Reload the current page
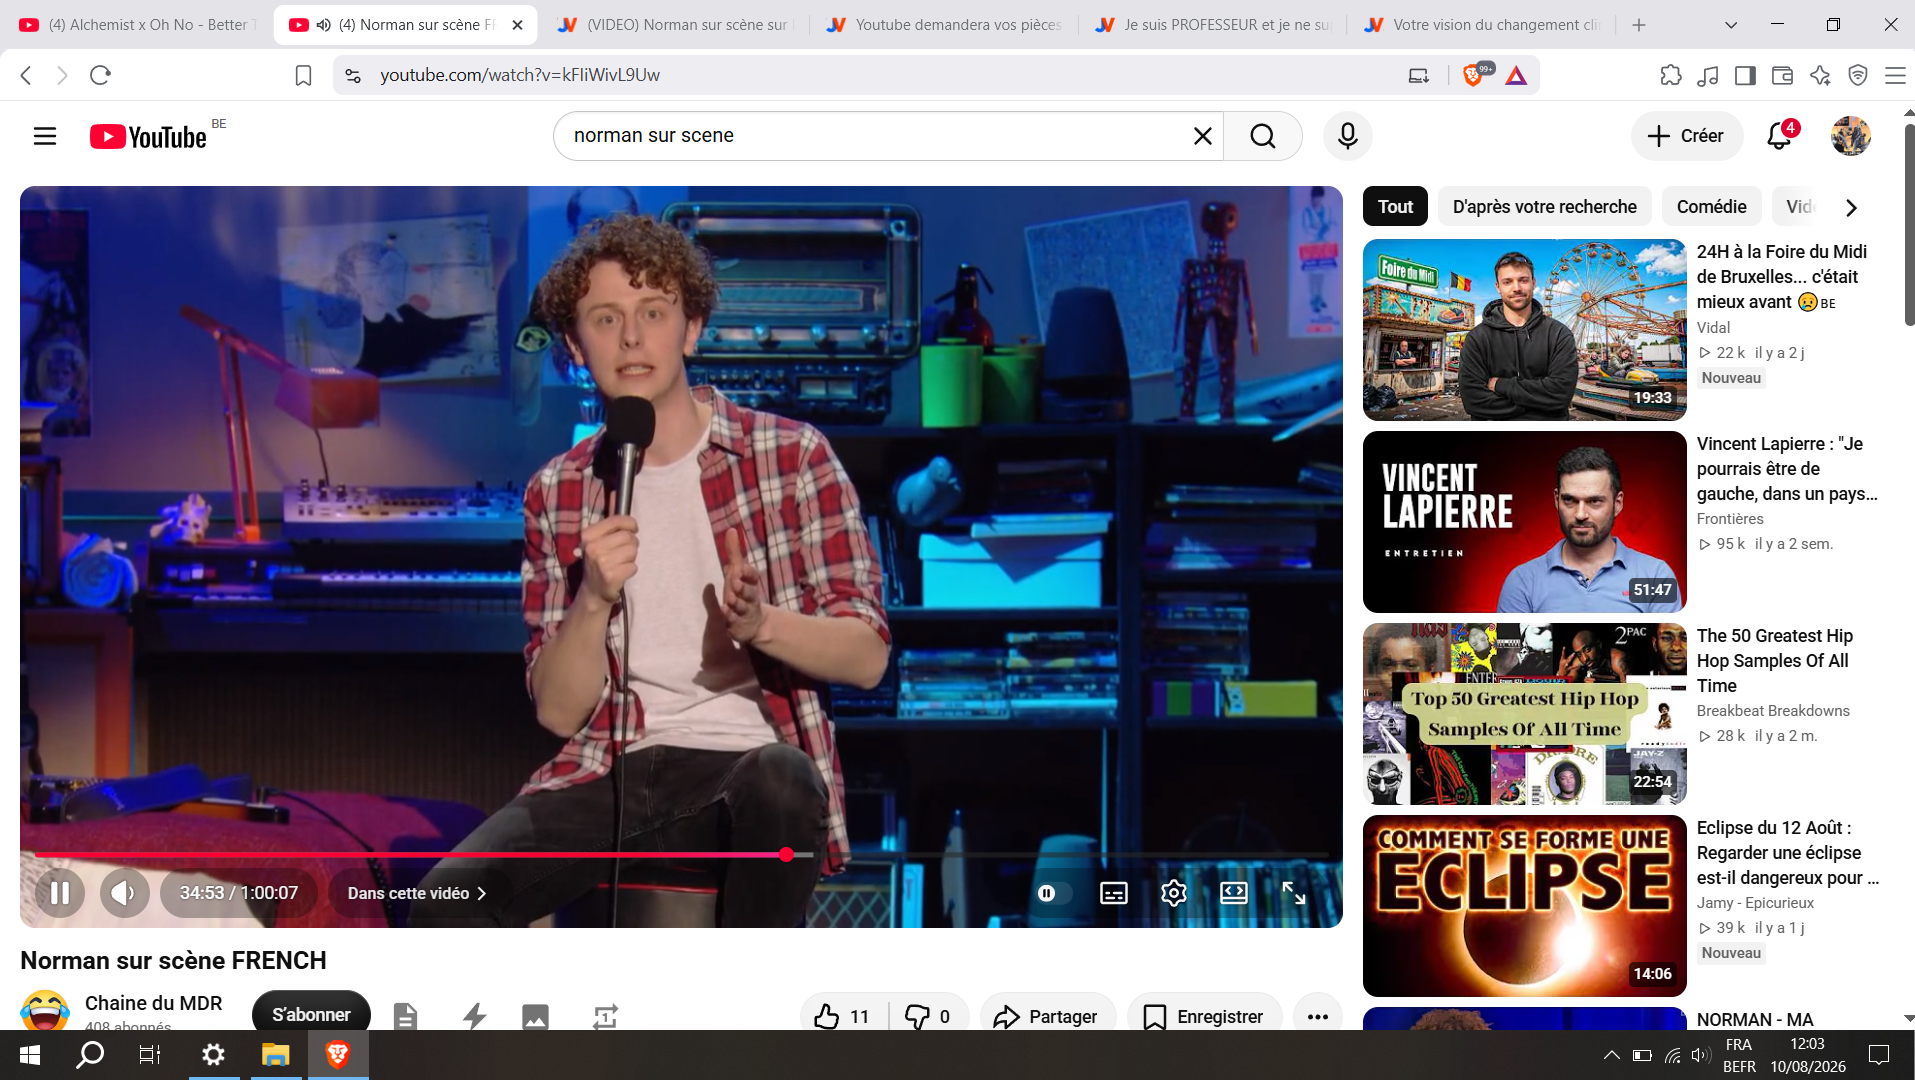1915x1080 pixels. click(100, 75)
